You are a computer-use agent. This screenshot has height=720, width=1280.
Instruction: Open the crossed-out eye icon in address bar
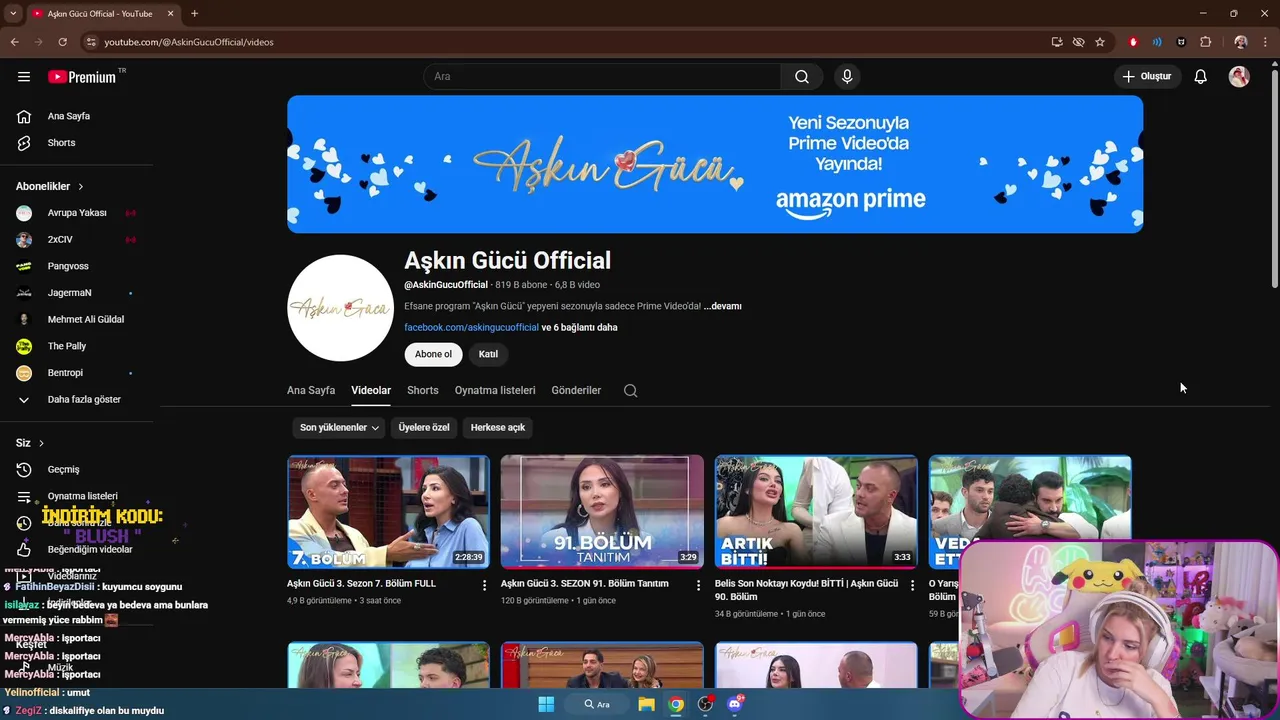1078,42
